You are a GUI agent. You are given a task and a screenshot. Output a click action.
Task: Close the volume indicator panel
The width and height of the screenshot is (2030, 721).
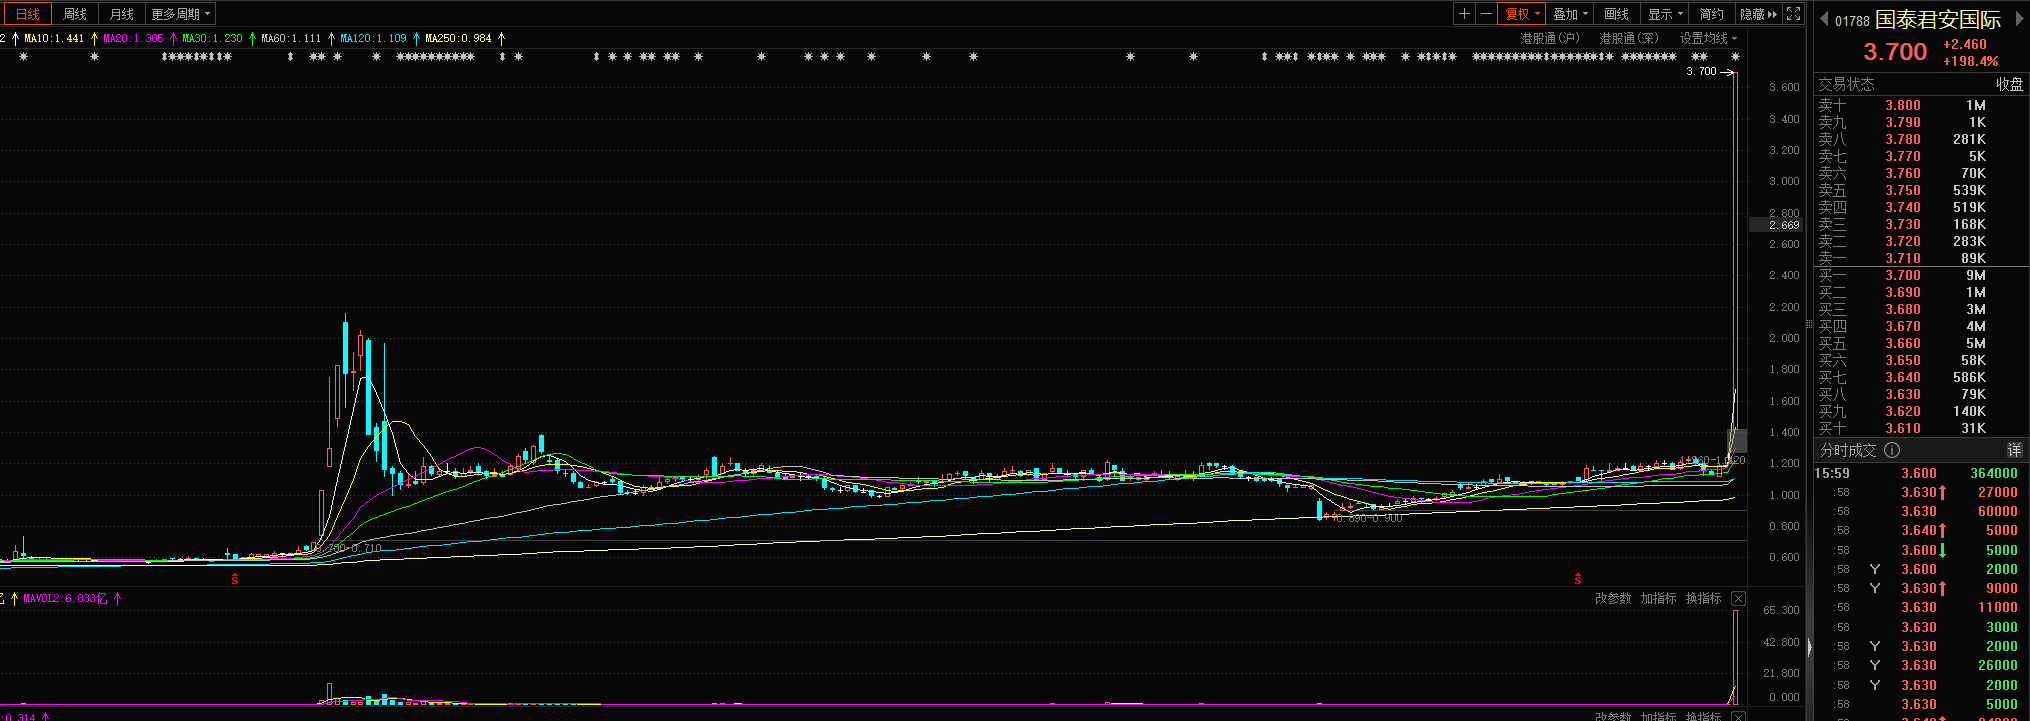(x=1738, y=598)
